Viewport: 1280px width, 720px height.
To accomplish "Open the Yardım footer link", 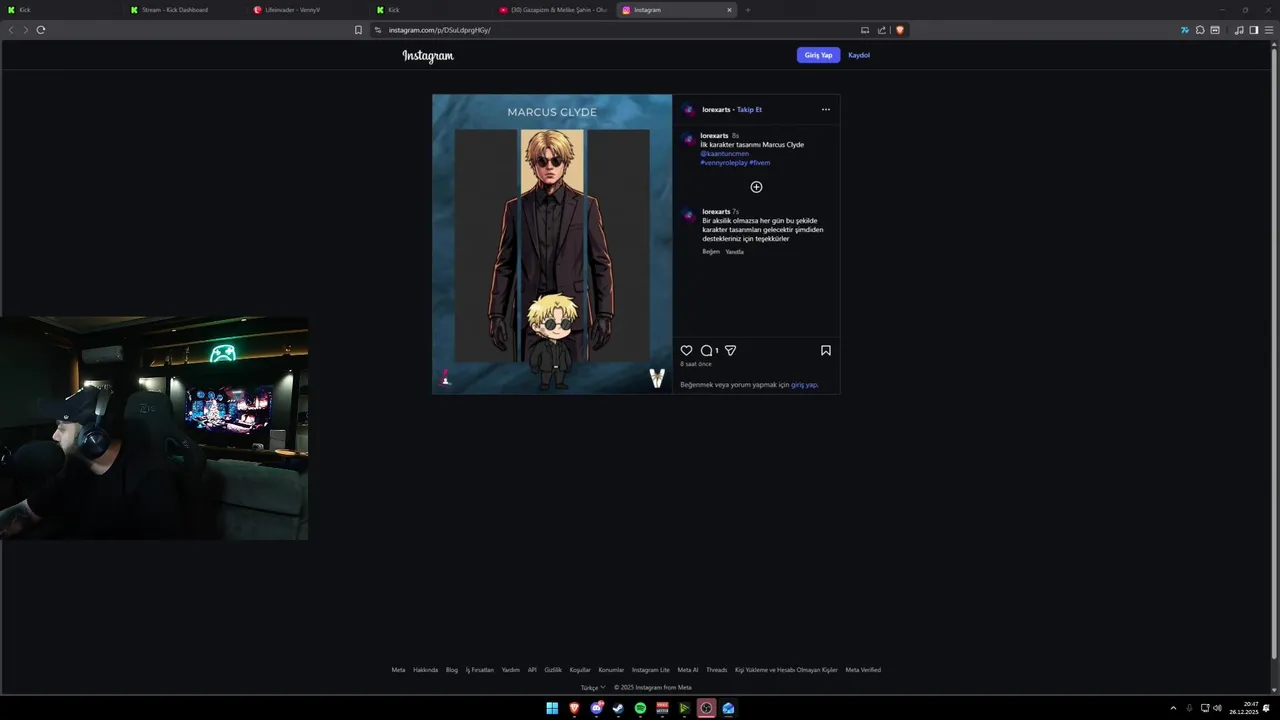I will 511,670.
